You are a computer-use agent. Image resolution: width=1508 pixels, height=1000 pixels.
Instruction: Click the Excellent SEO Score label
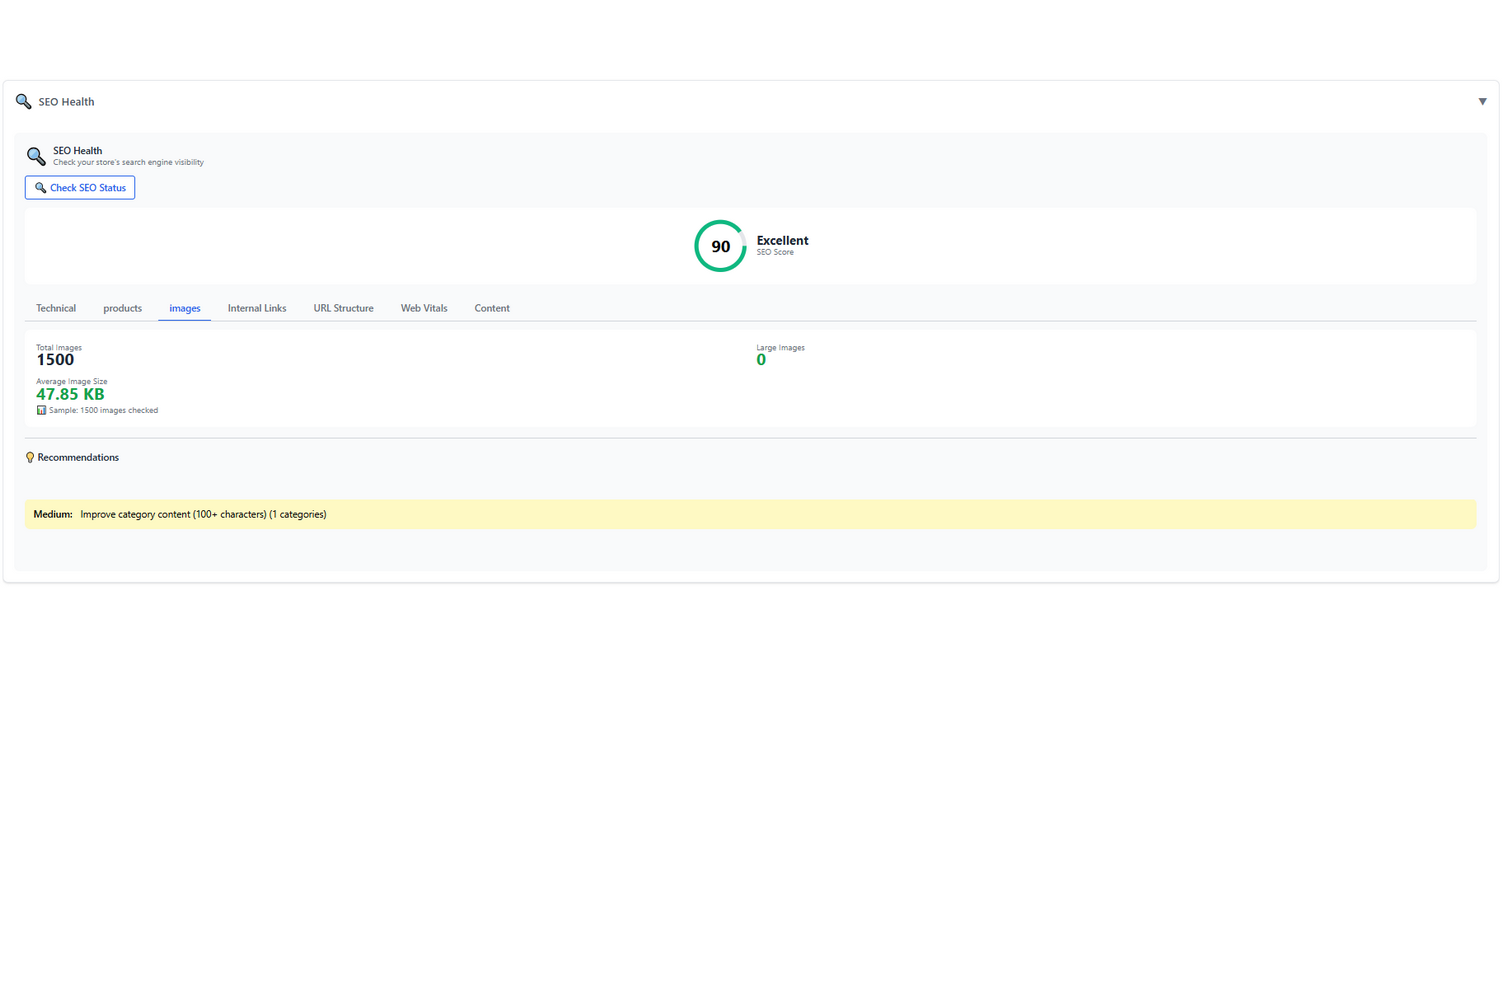click(782, 241)
